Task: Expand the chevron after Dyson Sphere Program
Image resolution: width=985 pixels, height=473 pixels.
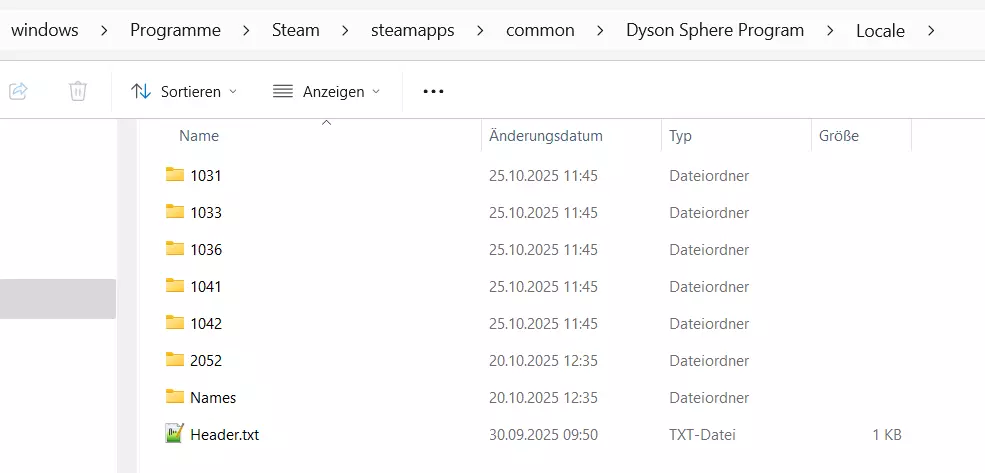Action: 831,30
